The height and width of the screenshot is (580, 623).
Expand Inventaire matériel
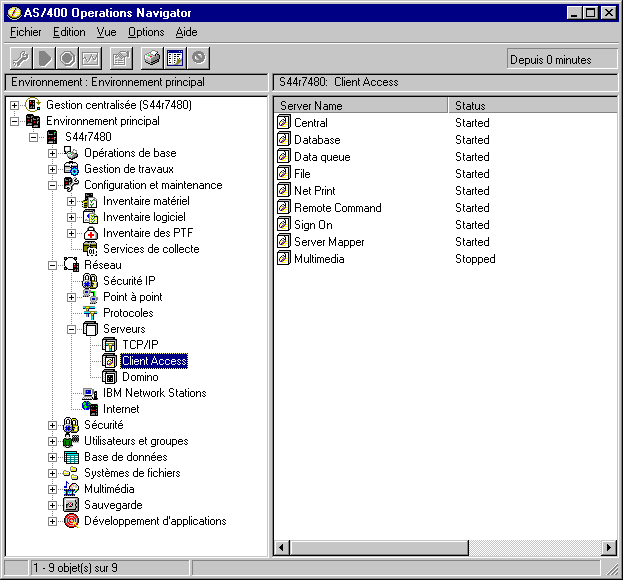tap(72, 201)
